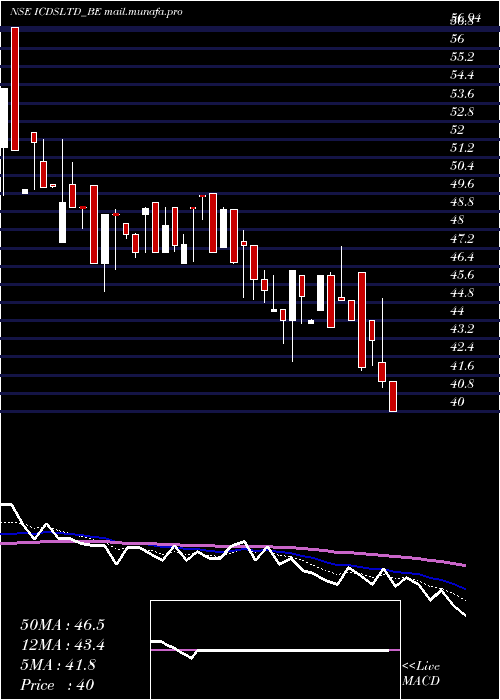Click the 50.4 price axis label

pyautogui.click(x=462, y=166)
